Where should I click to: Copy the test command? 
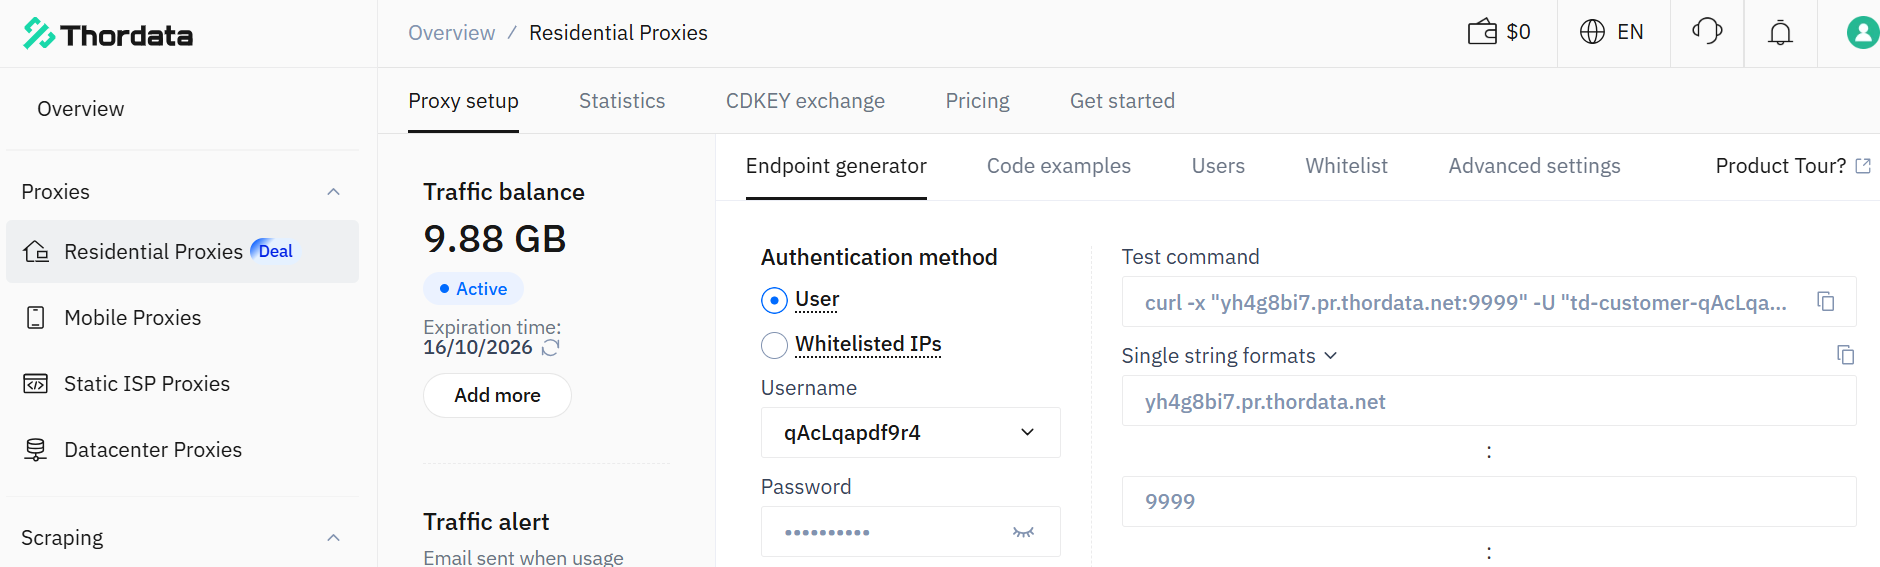click(1826, 302)
